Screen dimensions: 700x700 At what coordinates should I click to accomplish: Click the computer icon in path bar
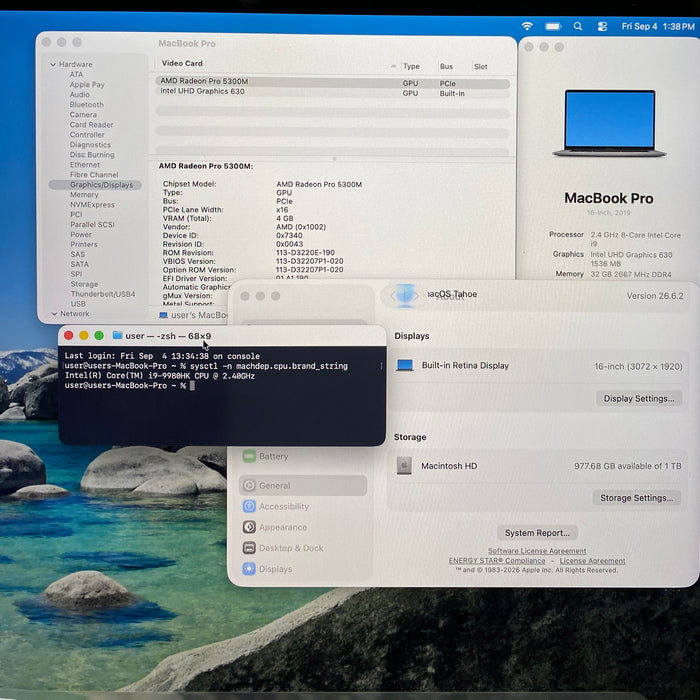tap(163, 315)
